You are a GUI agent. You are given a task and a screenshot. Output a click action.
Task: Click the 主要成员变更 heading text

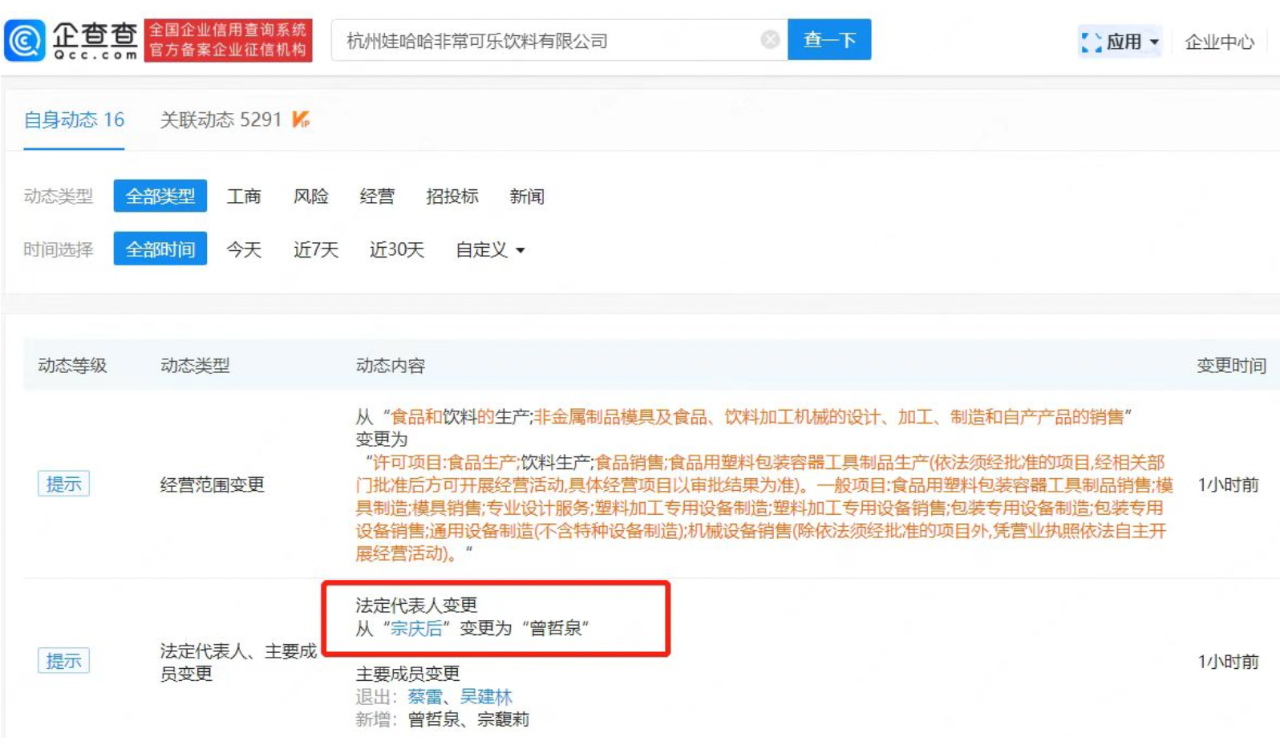[x=408, y=673]
